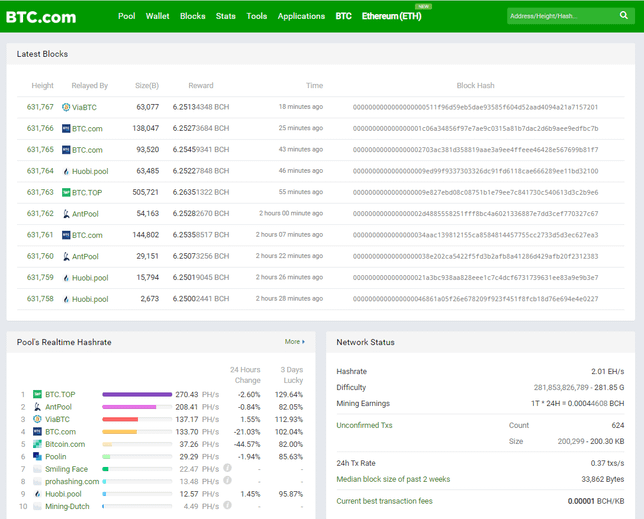The image size is (644, 519).
Task: Click info icon beside Smiling Face hashrate
Action: click(x=227, y=468)
